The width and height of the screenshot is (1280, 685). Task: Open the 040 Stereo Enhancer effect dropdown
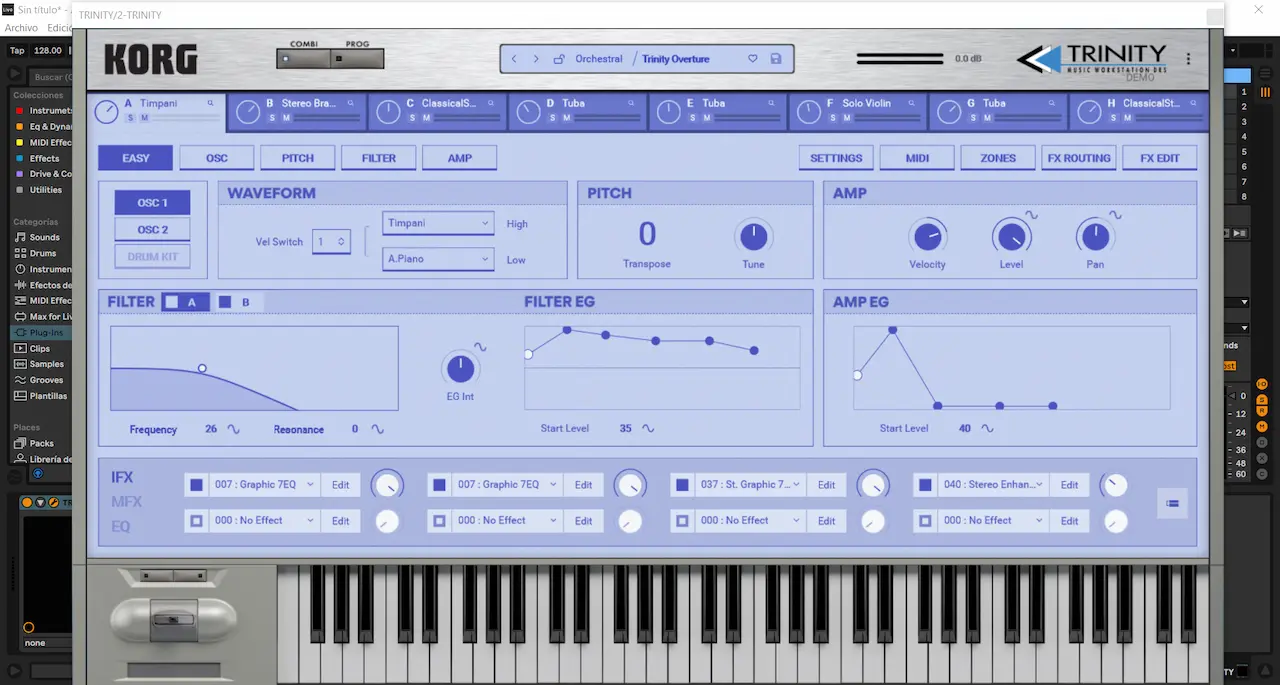click(993, 485)
